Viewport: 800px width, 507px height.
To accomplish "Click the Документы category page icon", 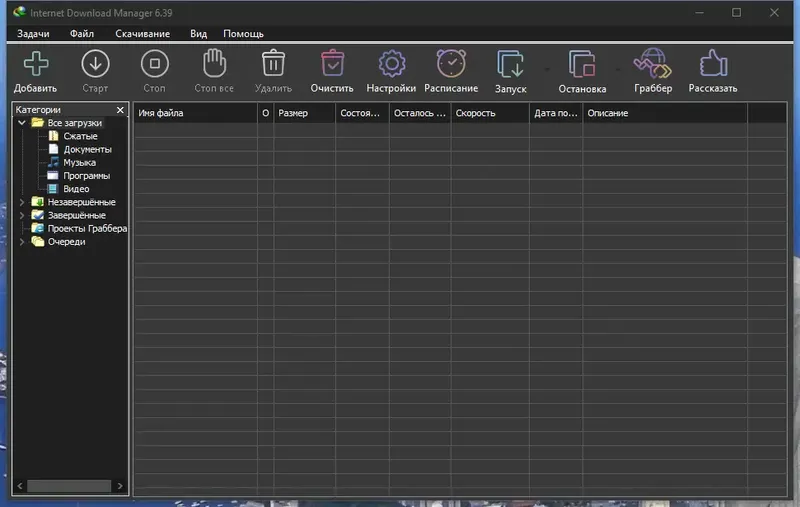I will [x=53, y=149].
